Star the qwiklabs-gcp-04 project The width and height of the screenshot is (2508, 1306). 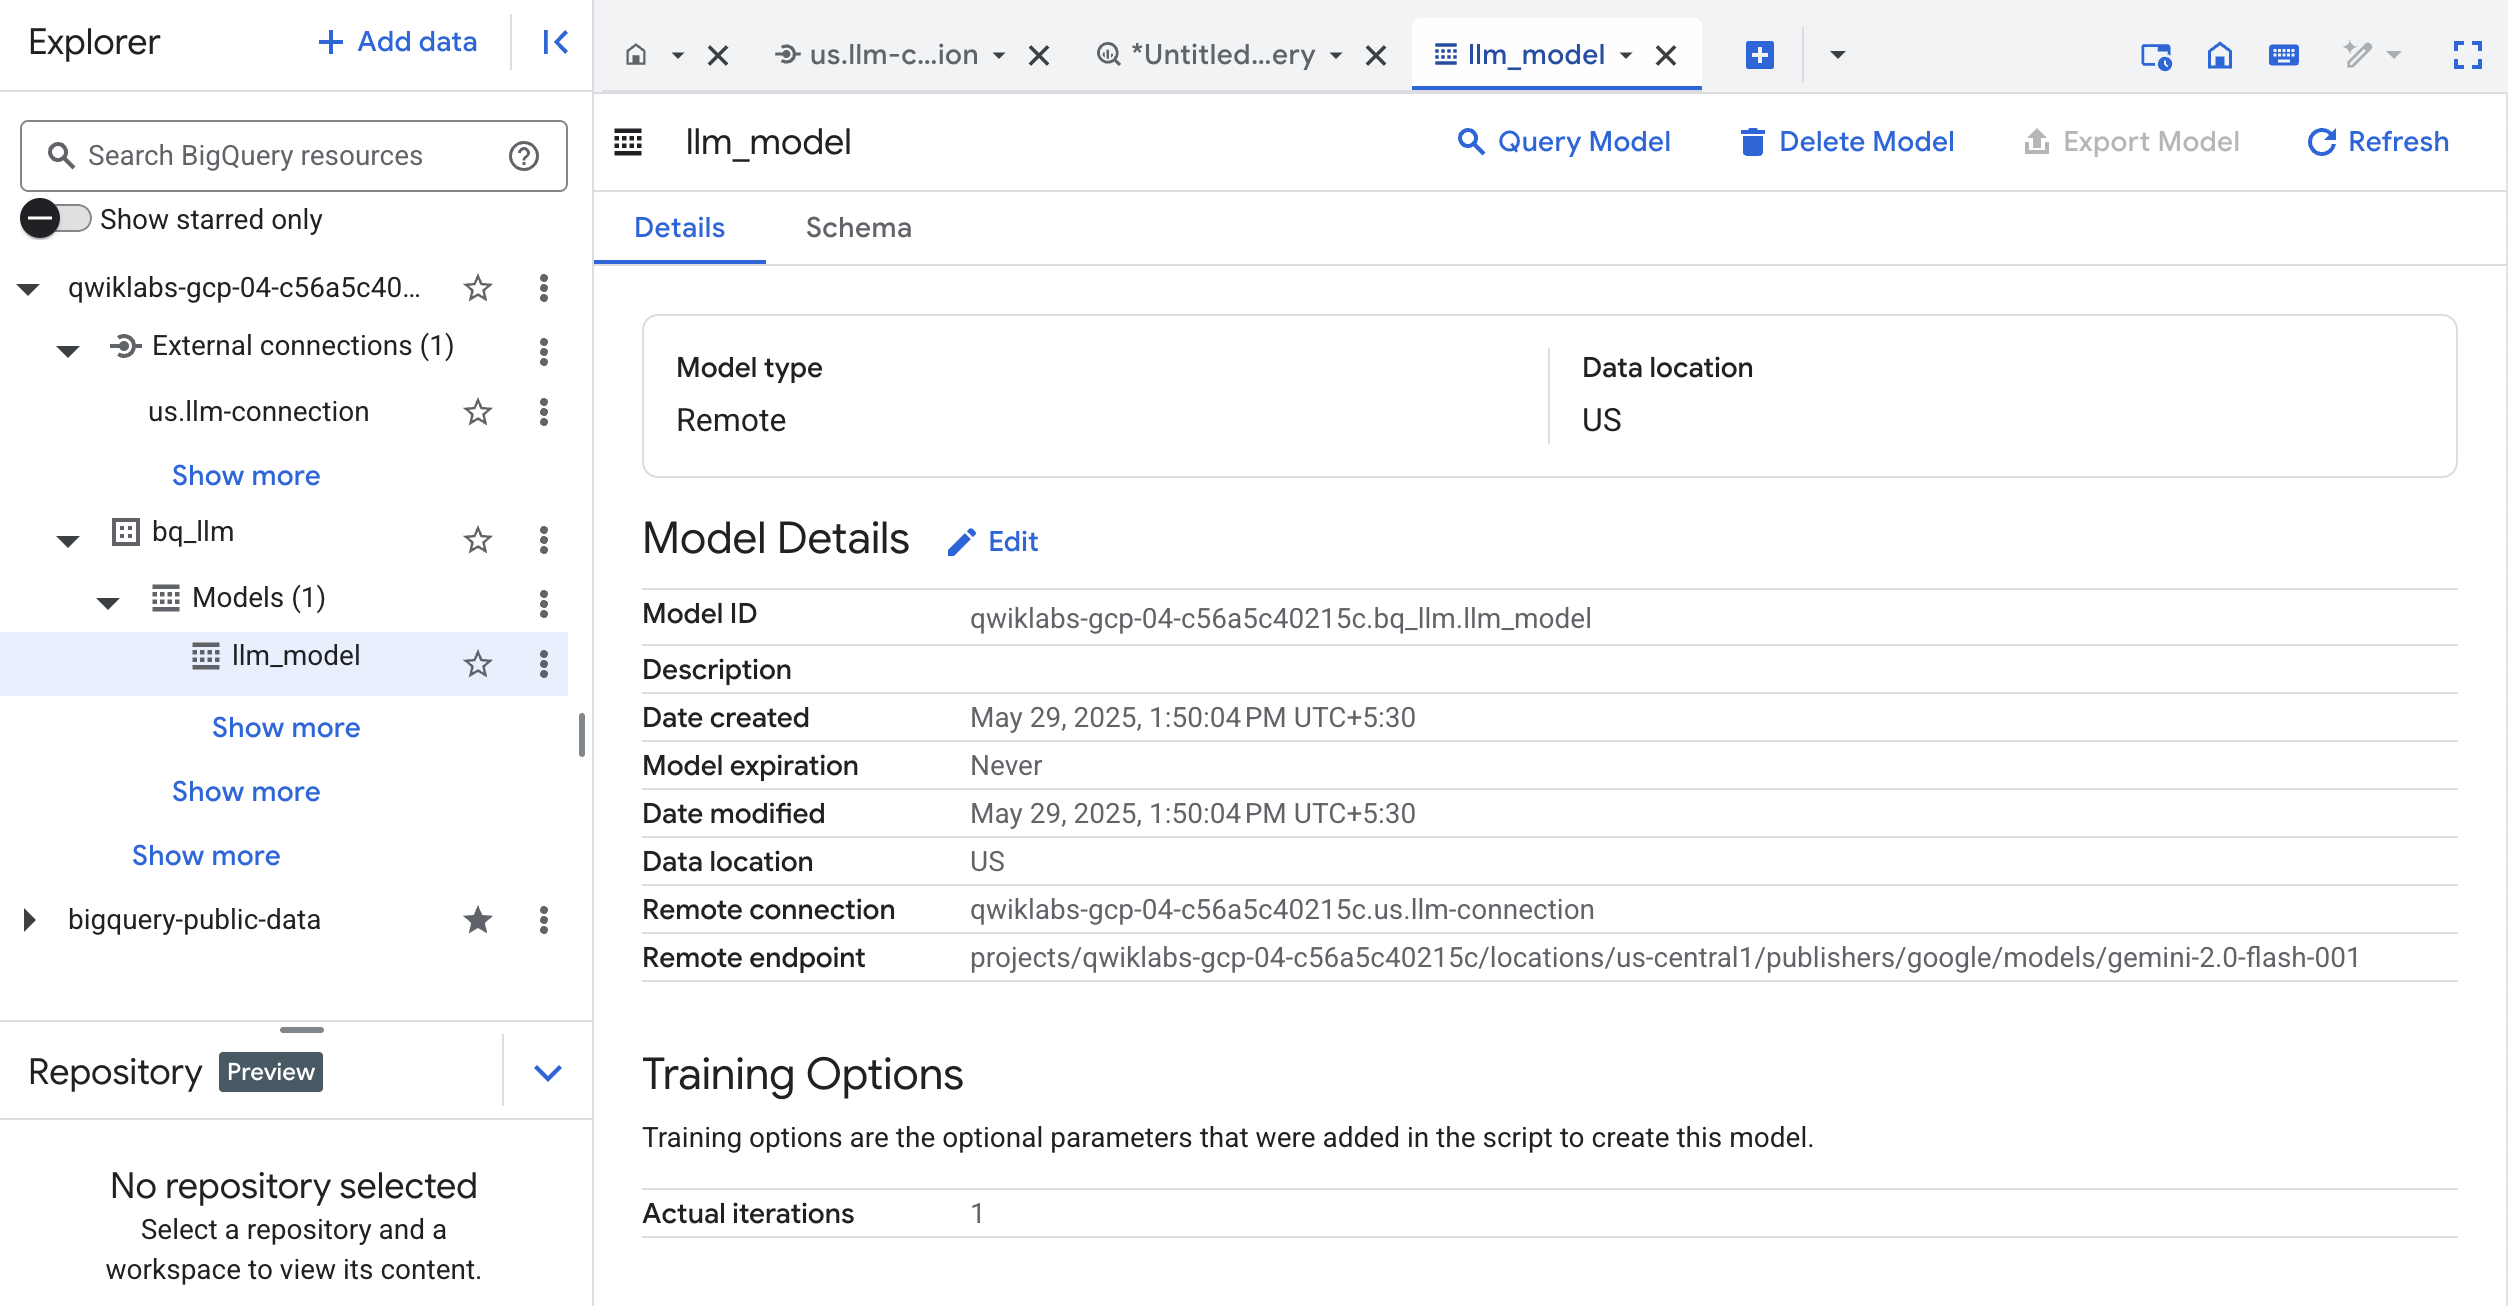click(x=478, y=288)
